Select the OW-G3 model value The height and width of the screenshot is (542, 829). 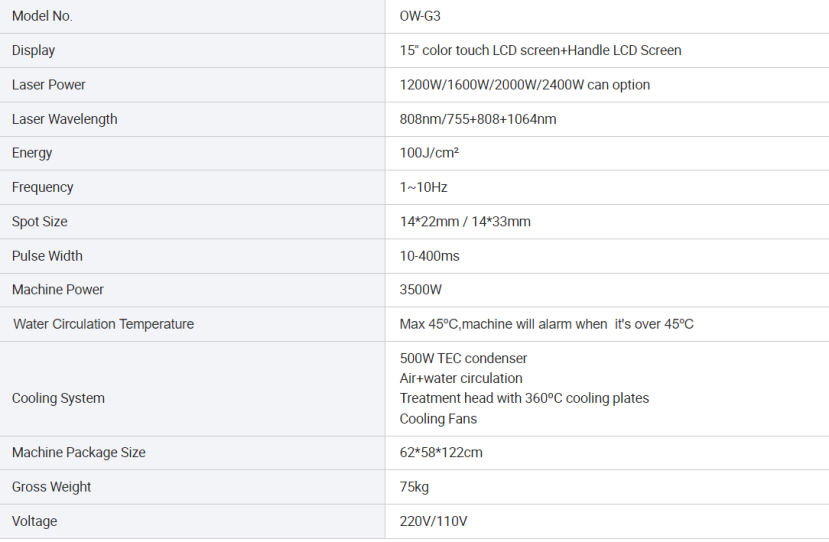[x=420, y=16]
